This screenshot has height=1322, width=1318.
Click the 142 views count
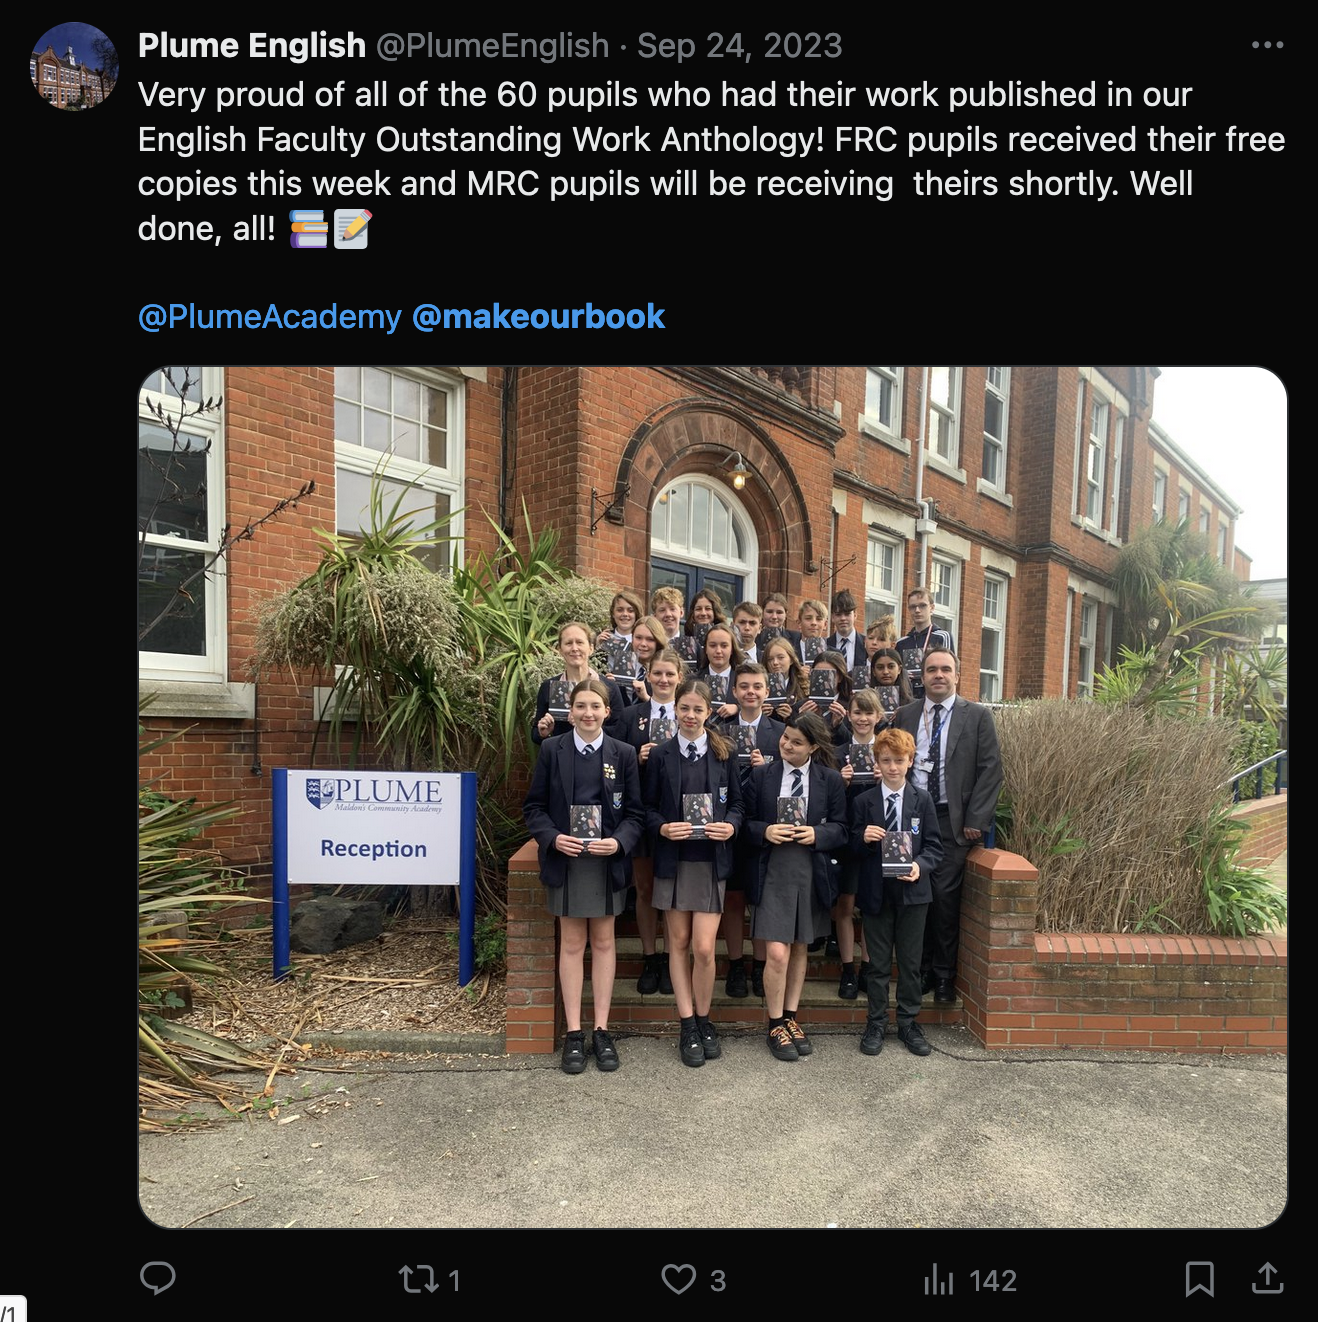(x=993, y=1281)
